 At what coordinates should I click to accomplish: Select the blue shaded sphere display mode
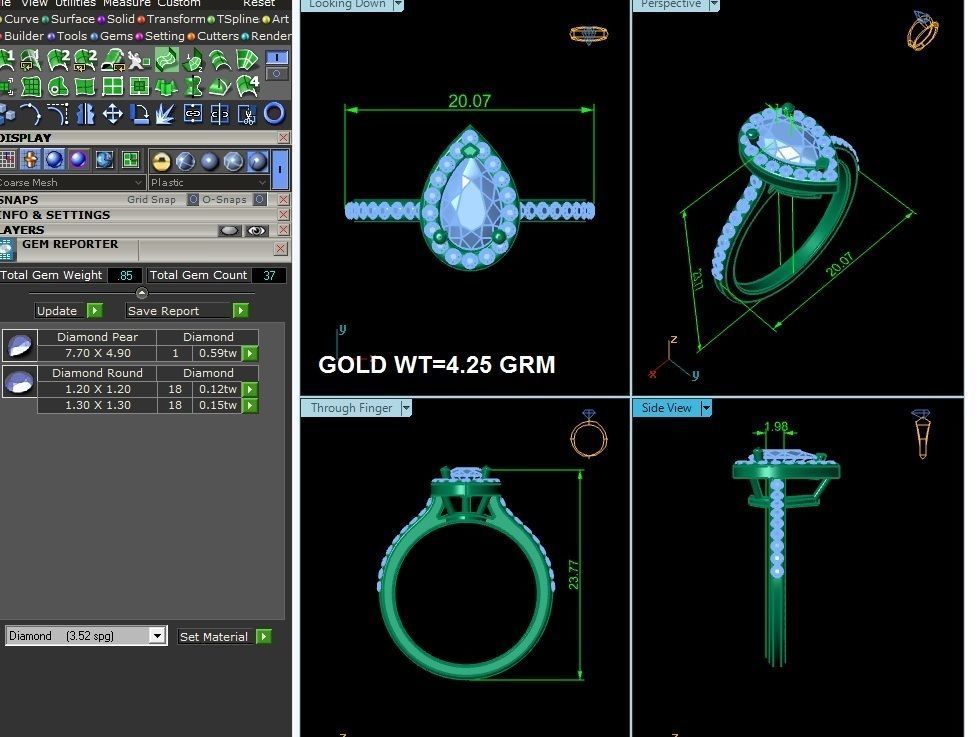[54, 160]
